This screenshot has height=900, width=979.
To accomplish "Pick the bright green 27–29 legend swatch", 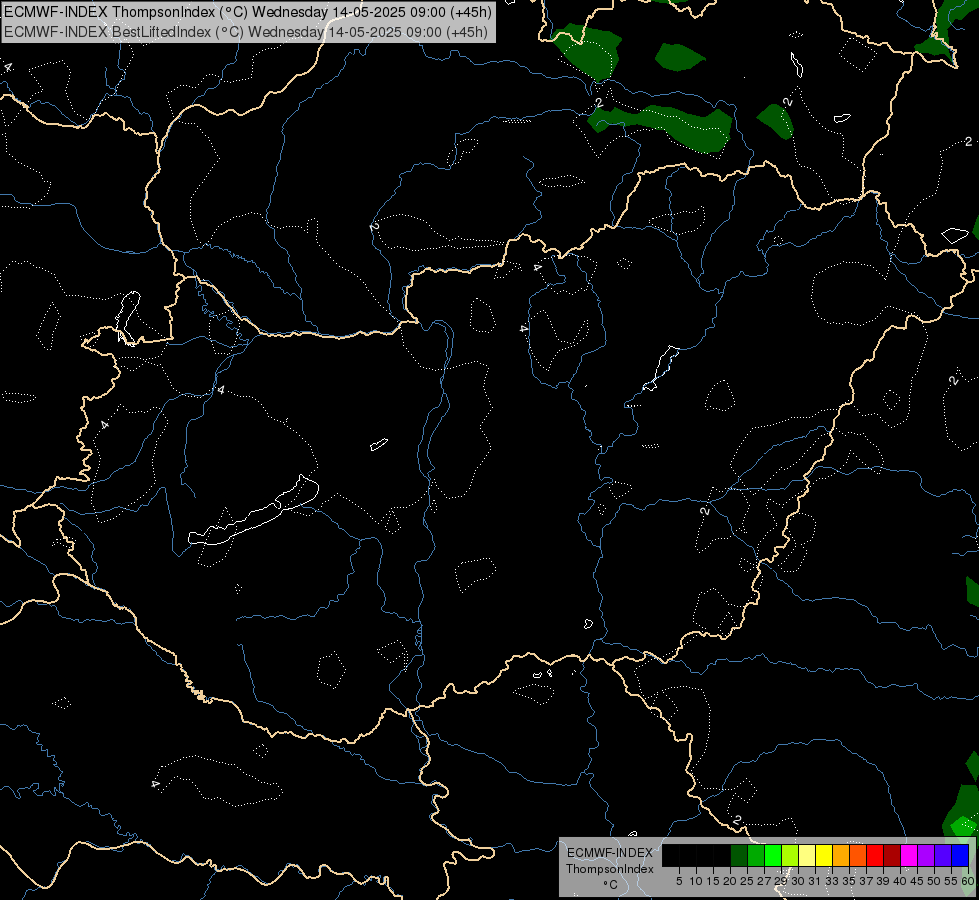I will click(773, 855).
